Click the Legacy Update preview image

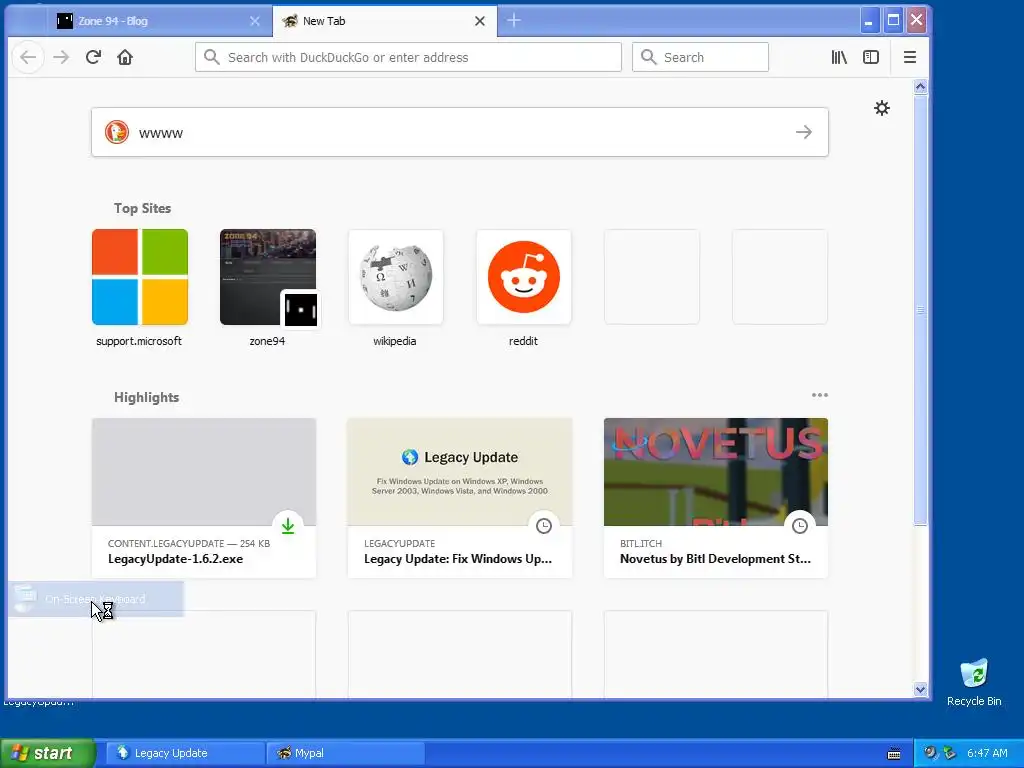(x=460, y=472)
